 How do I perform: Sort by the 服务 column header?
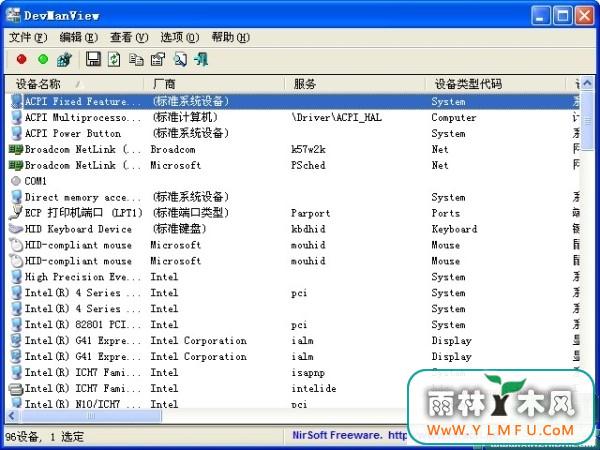click(x=355, y=84)
